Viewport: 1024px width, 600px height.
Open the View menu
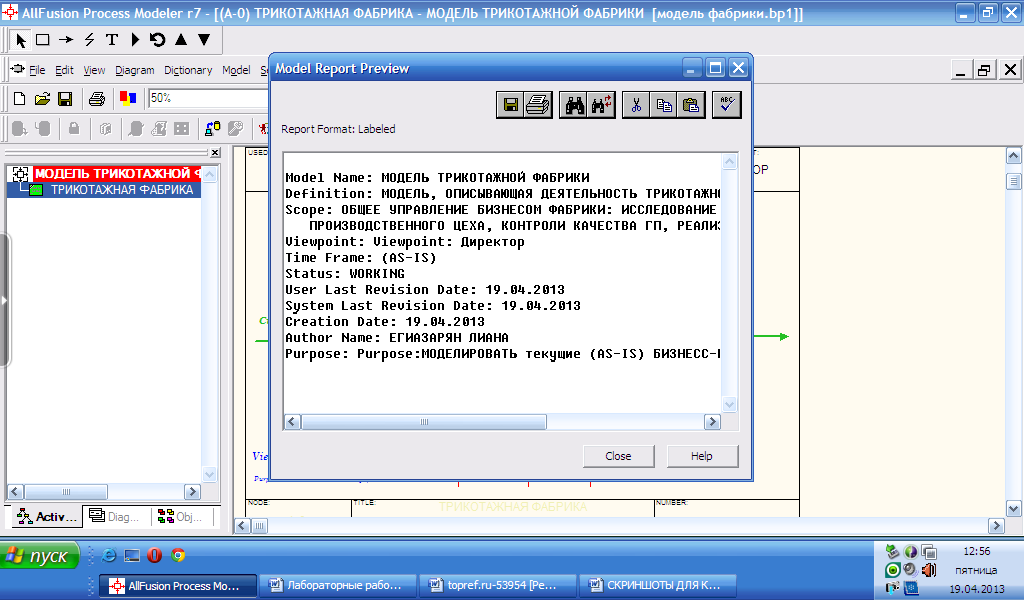coord(94,70)
